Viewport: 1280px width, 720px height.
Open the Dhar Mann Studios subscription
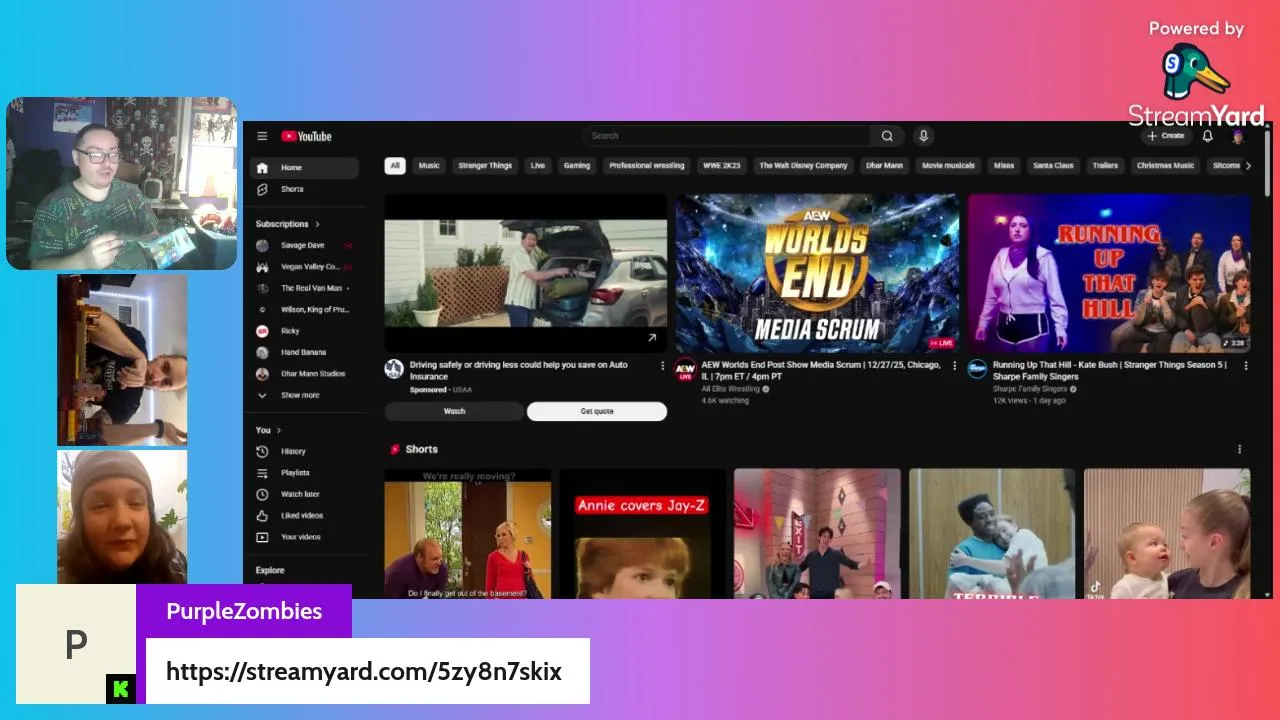(x=304, y=374)
